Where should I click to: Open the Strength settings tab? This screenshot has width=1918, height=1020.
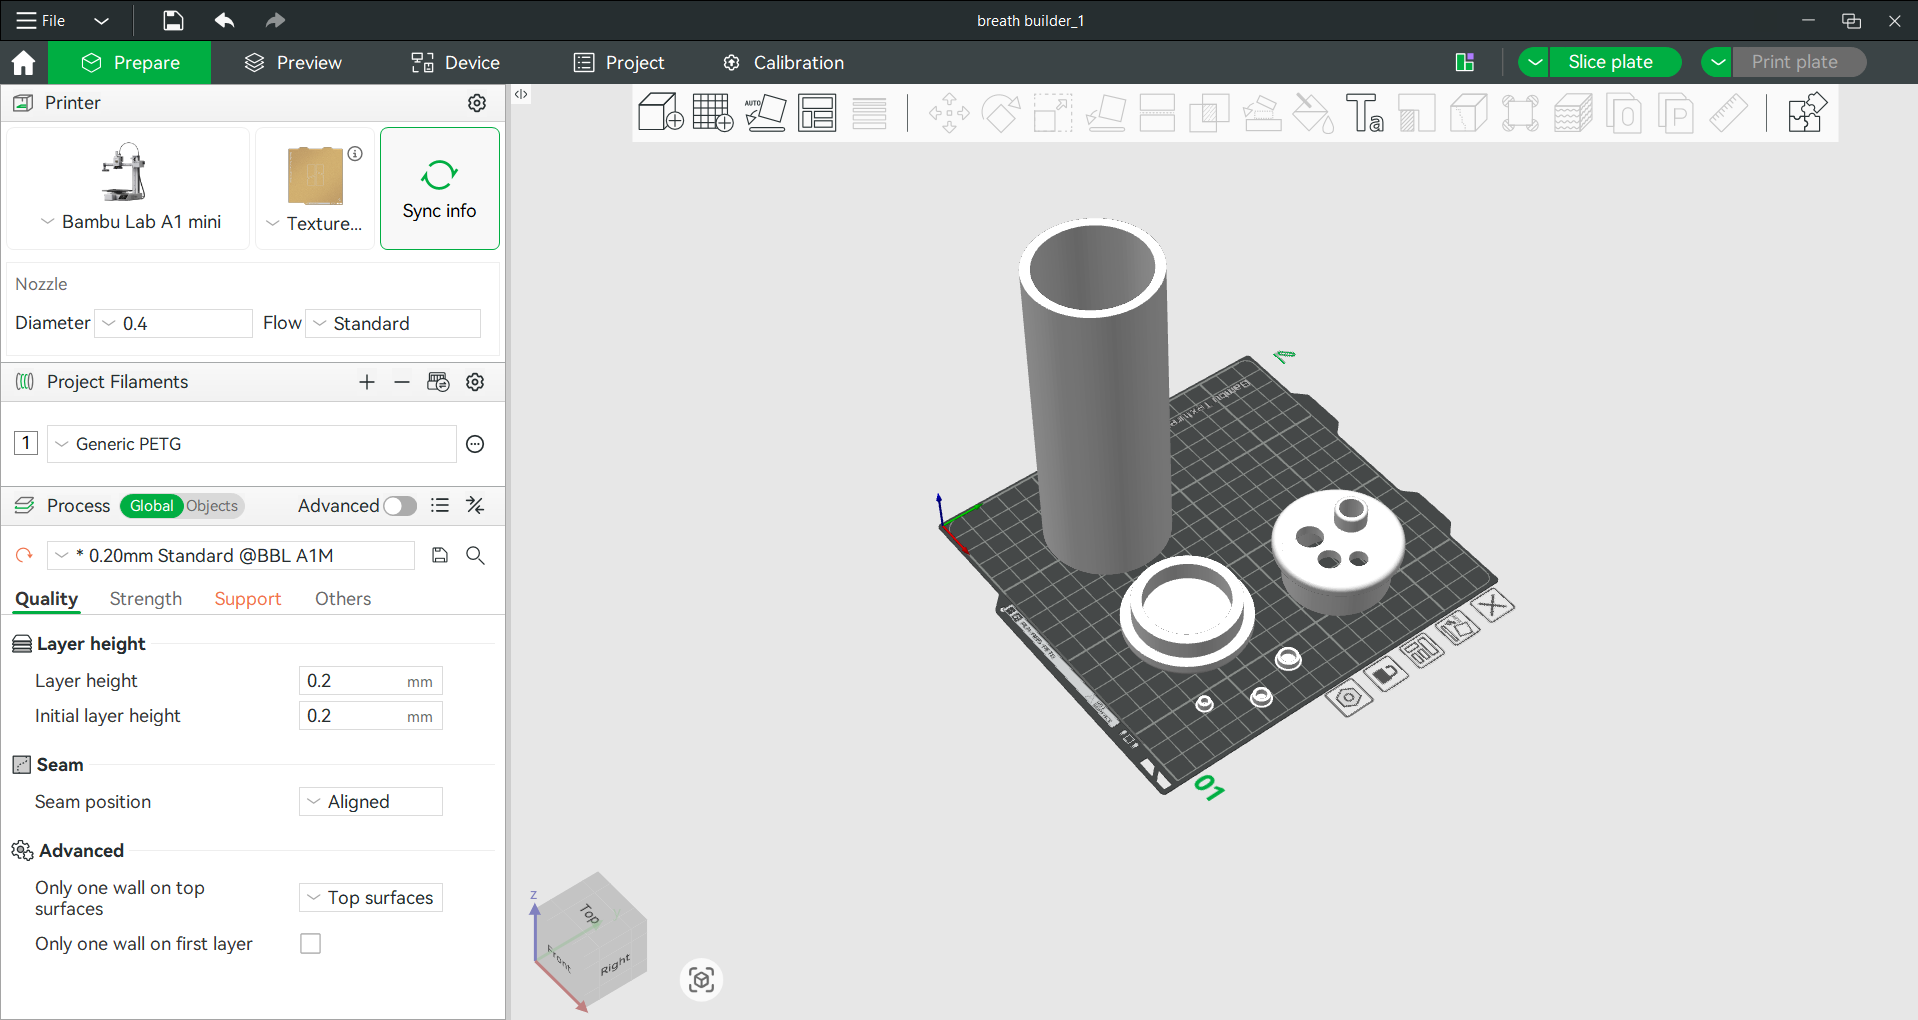coord(146,599)
